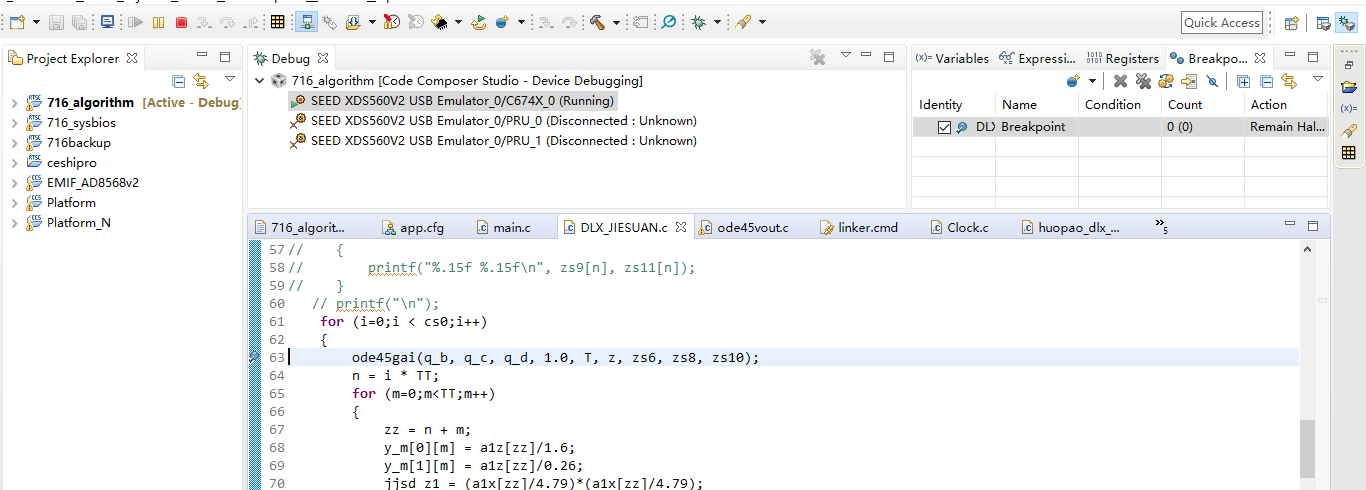
Task: Toggle breakpoint marker on line 63
Action: (255, 357)
